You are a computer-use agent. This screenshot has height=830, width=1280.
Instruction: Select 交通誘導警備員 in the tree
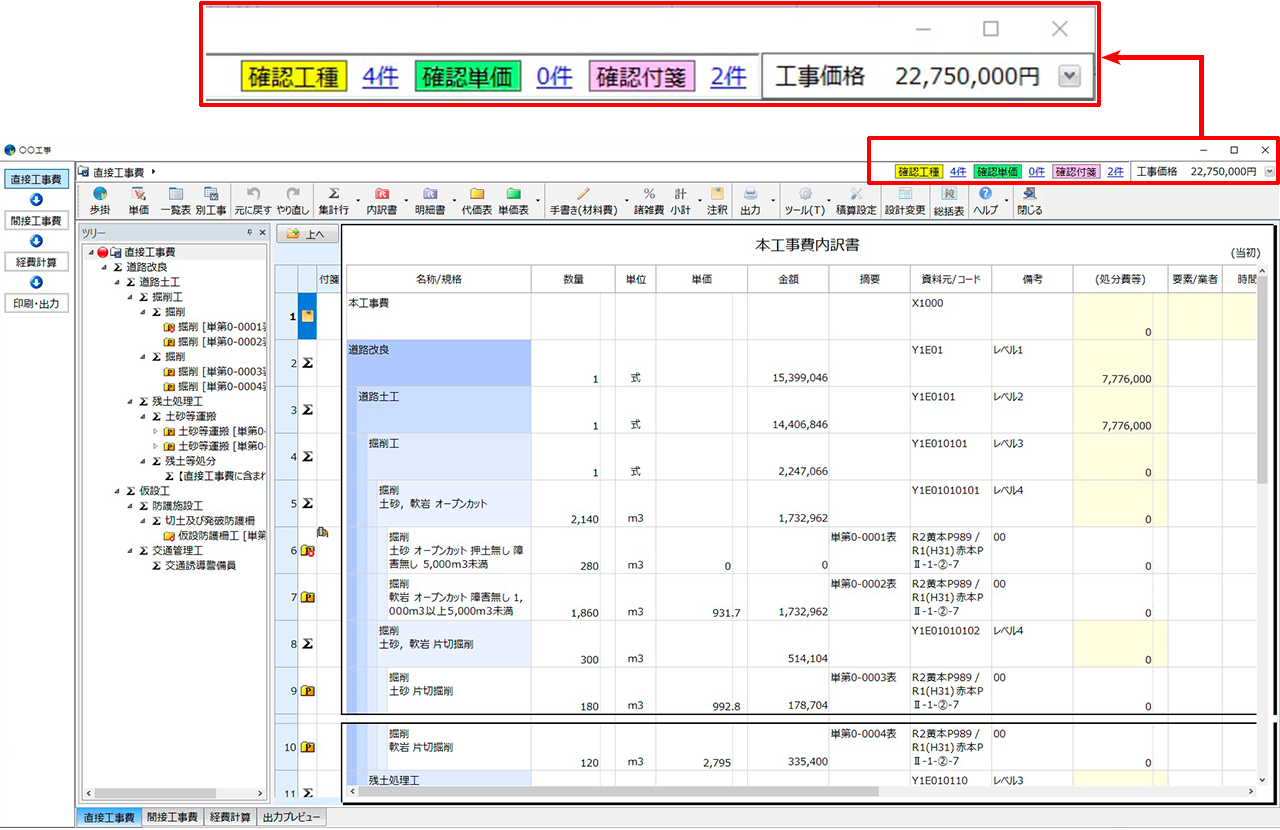200,565
